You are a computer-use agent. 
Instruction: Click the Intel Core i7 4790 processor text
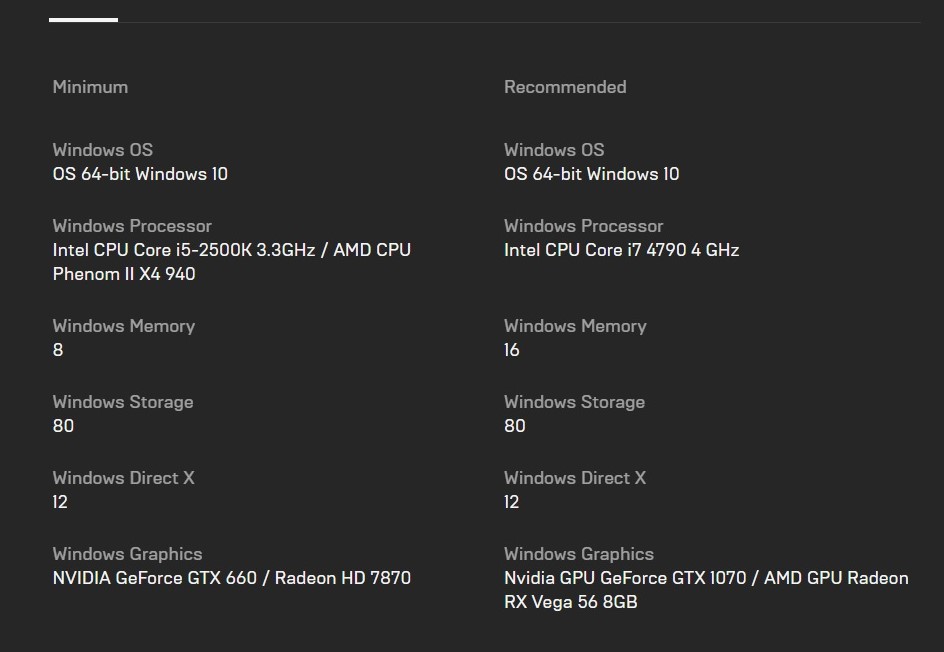[621, 250]
